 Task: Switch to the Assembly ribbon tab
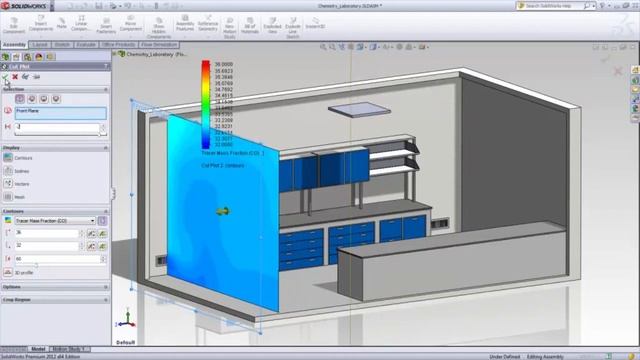point(14,45)
